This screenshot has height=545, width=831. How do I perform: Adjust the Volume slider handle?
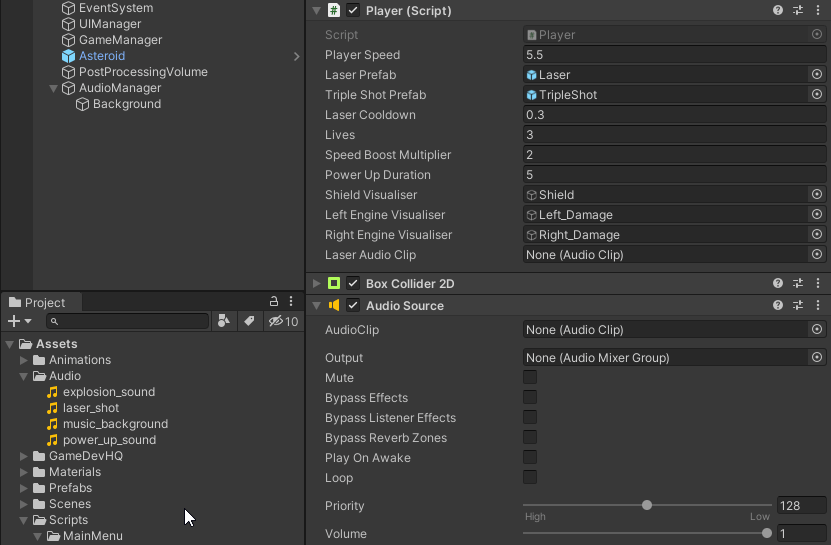[766, 533]
